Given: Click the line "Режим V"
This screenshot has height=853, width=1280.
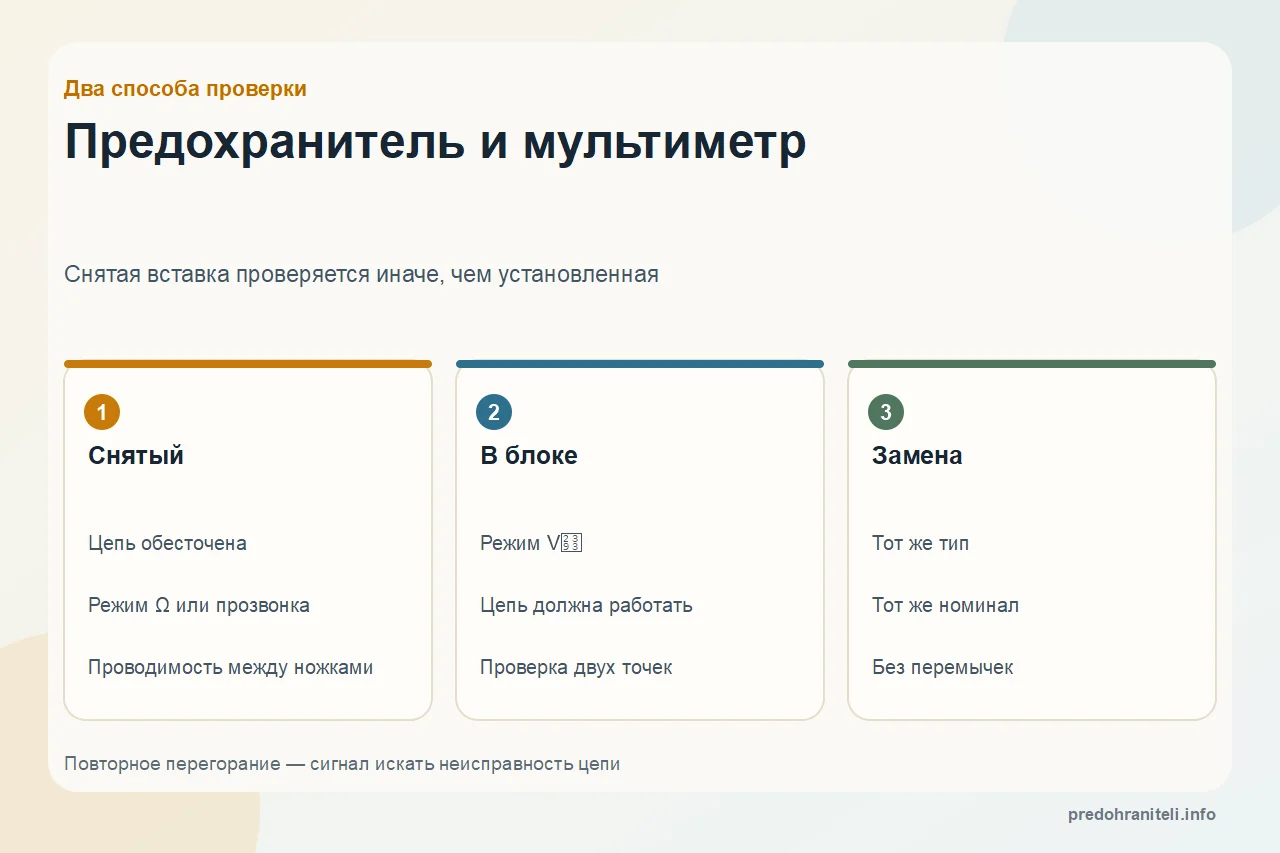Looking at the screenshot, I should coord(531,543).
